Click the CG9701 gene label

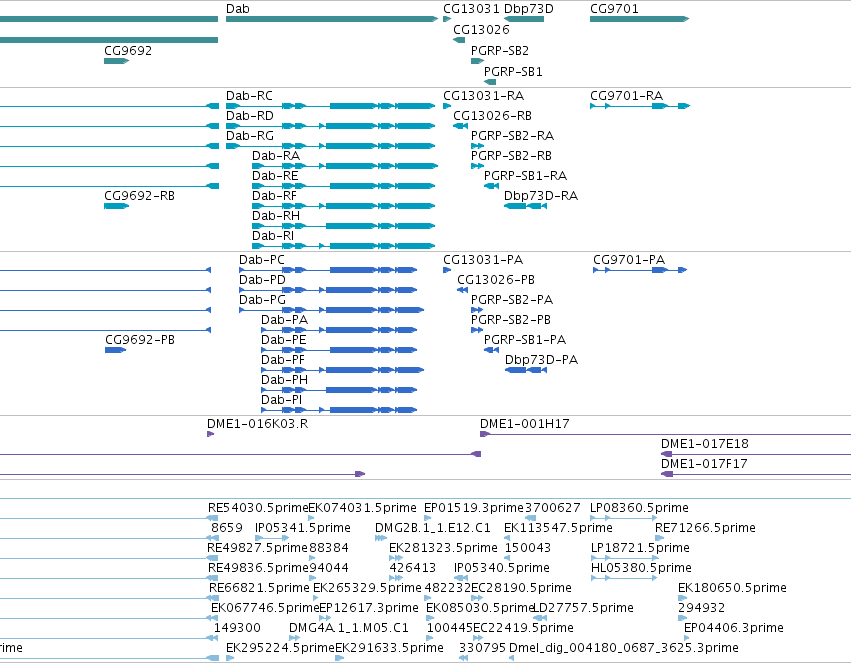point(614,9)
